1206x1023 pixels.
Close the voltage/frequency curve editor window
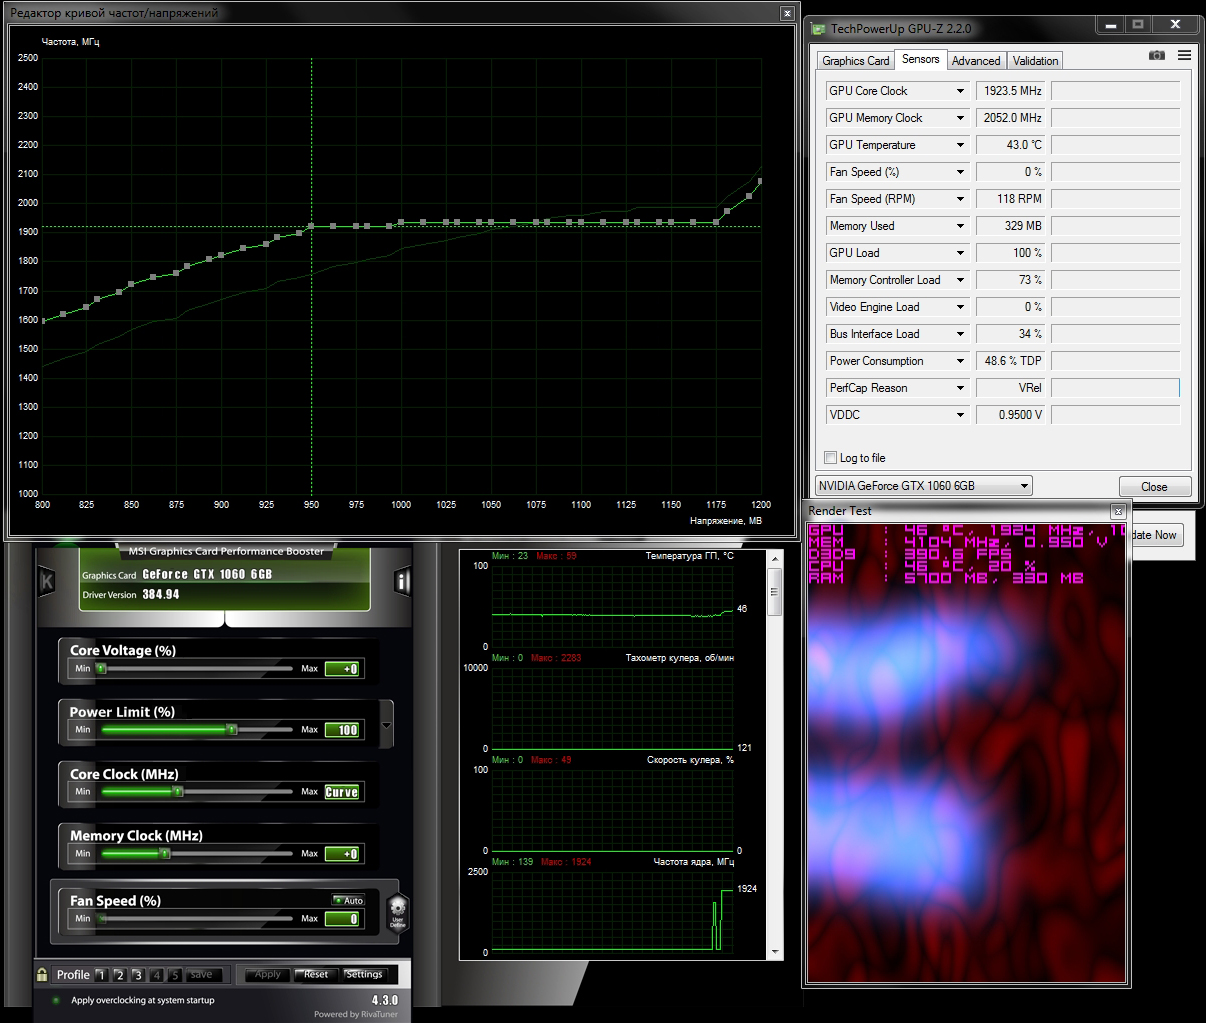click(x=788, y=13)
